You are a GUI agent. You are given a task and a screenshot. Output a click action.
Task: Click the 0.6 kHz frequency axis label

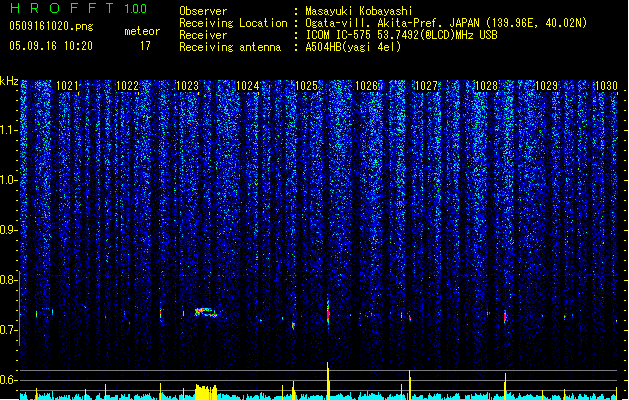[x=8, y=380]
